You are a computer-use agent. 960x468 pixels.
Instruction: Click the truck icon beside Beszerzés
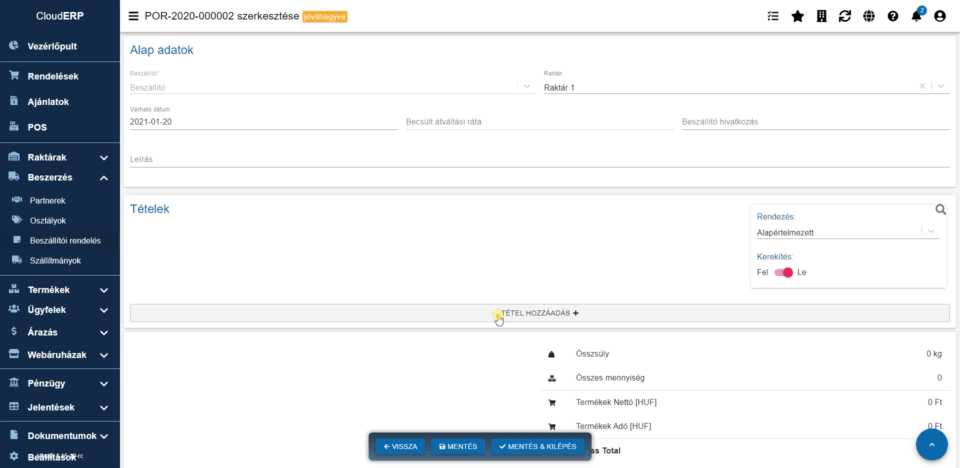[x=14, y=177]
